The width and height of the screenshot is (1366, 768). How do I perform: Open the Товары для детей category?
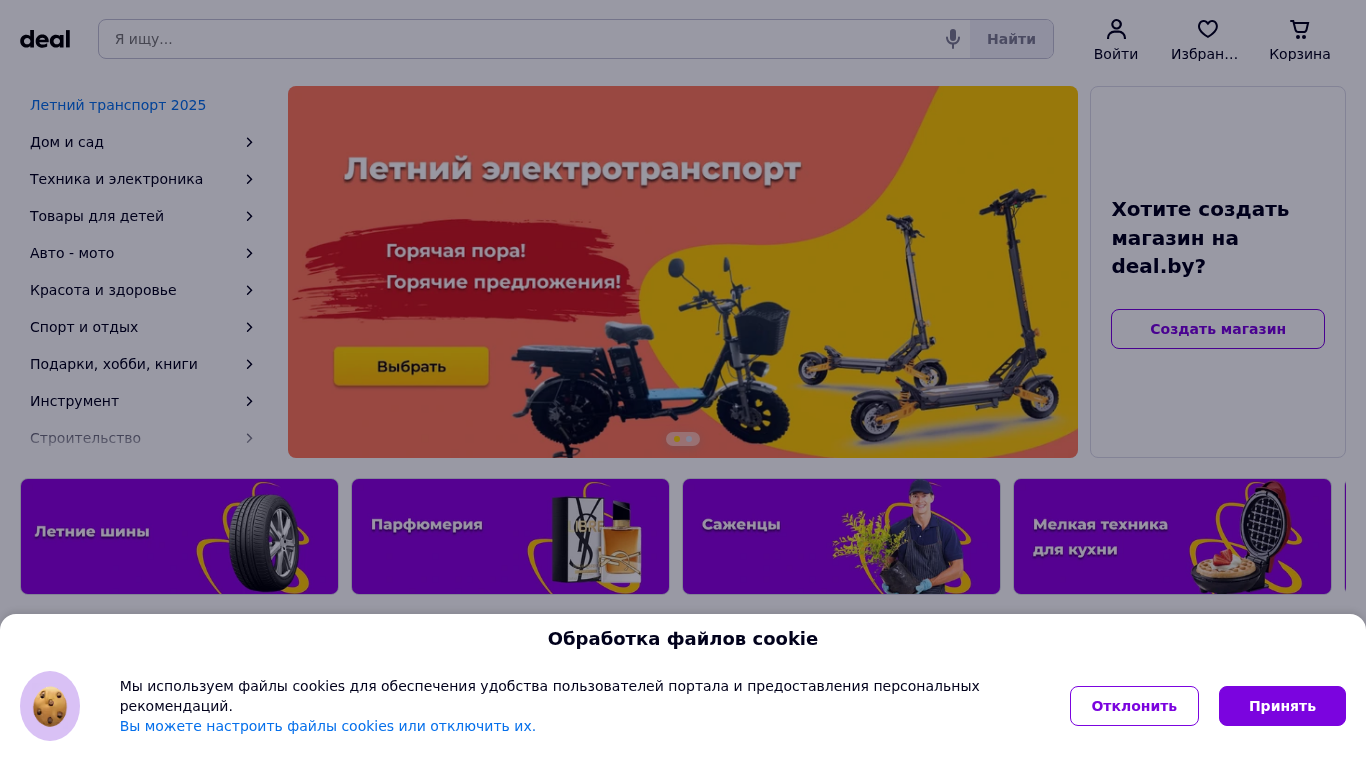click(97, 216)
